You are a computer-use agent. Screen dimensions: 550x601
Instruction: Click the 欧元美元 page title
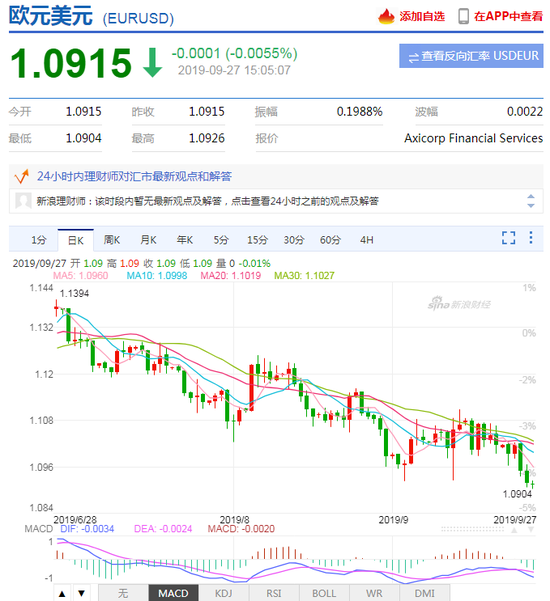pyautogui.click(x=51, y=16)
